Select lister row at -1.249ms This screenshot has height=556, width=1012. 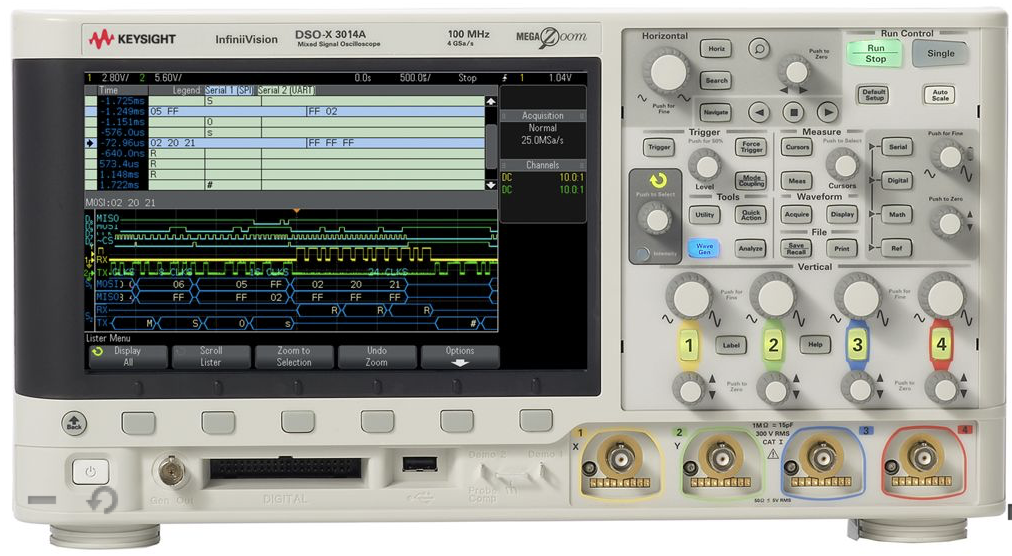[x=285, y=111]
